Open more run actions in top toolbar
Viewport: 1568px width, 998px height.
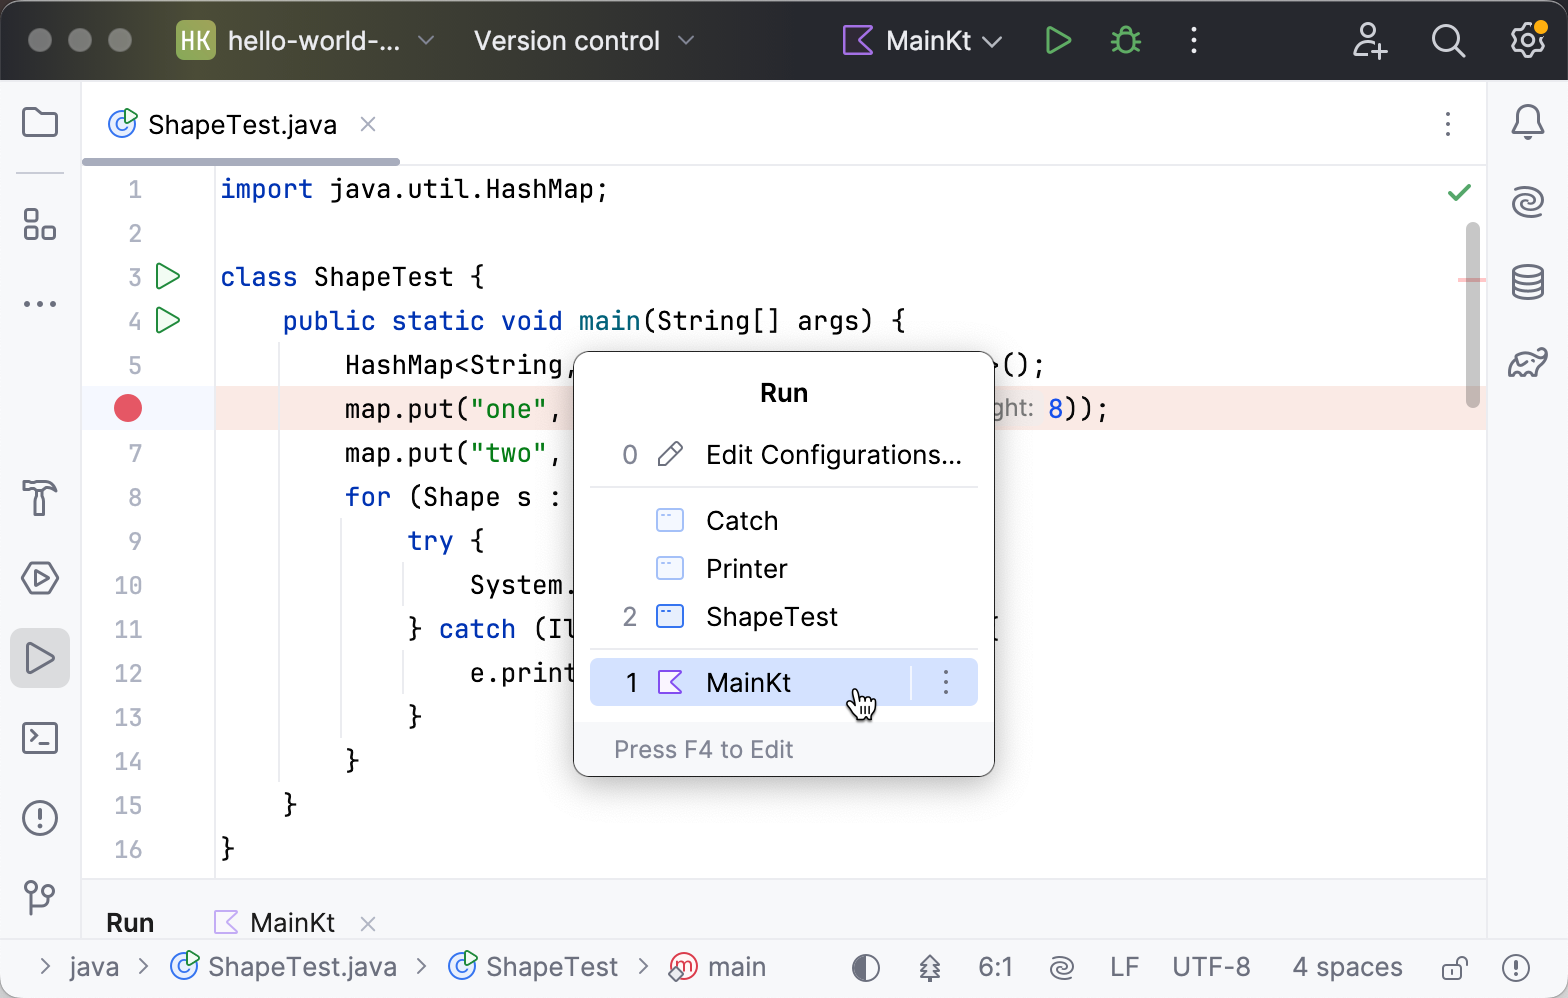(x=1194, y=41)
